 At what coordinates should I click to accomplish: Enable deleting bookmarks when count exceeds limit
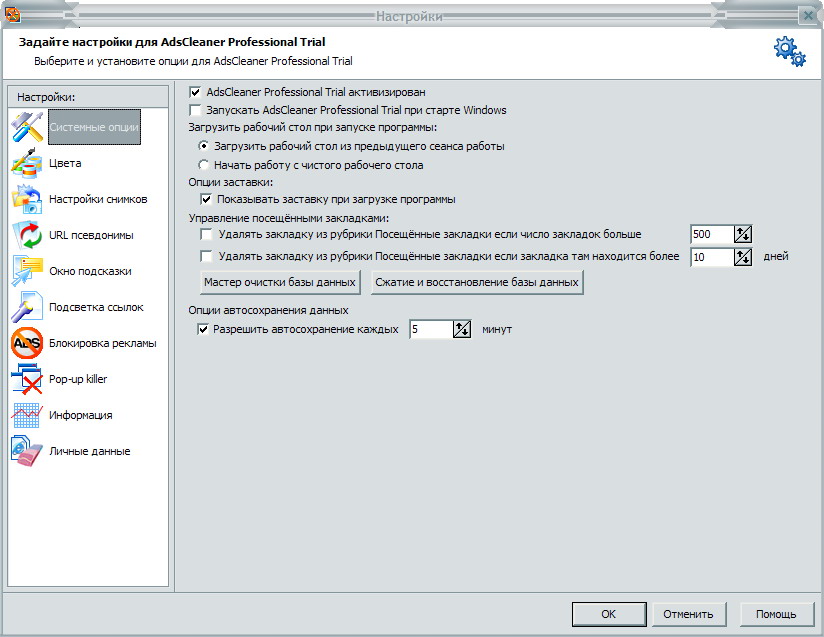206,234
